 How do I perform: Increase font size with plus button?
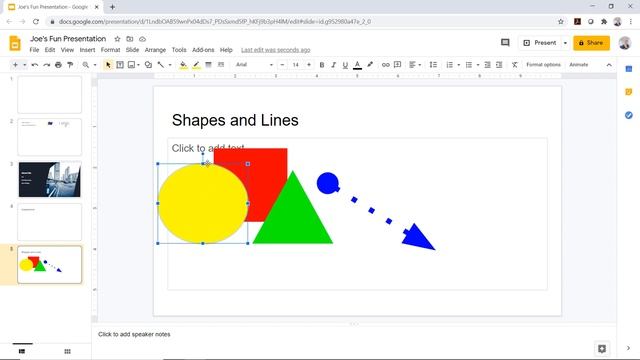point(309,65)
